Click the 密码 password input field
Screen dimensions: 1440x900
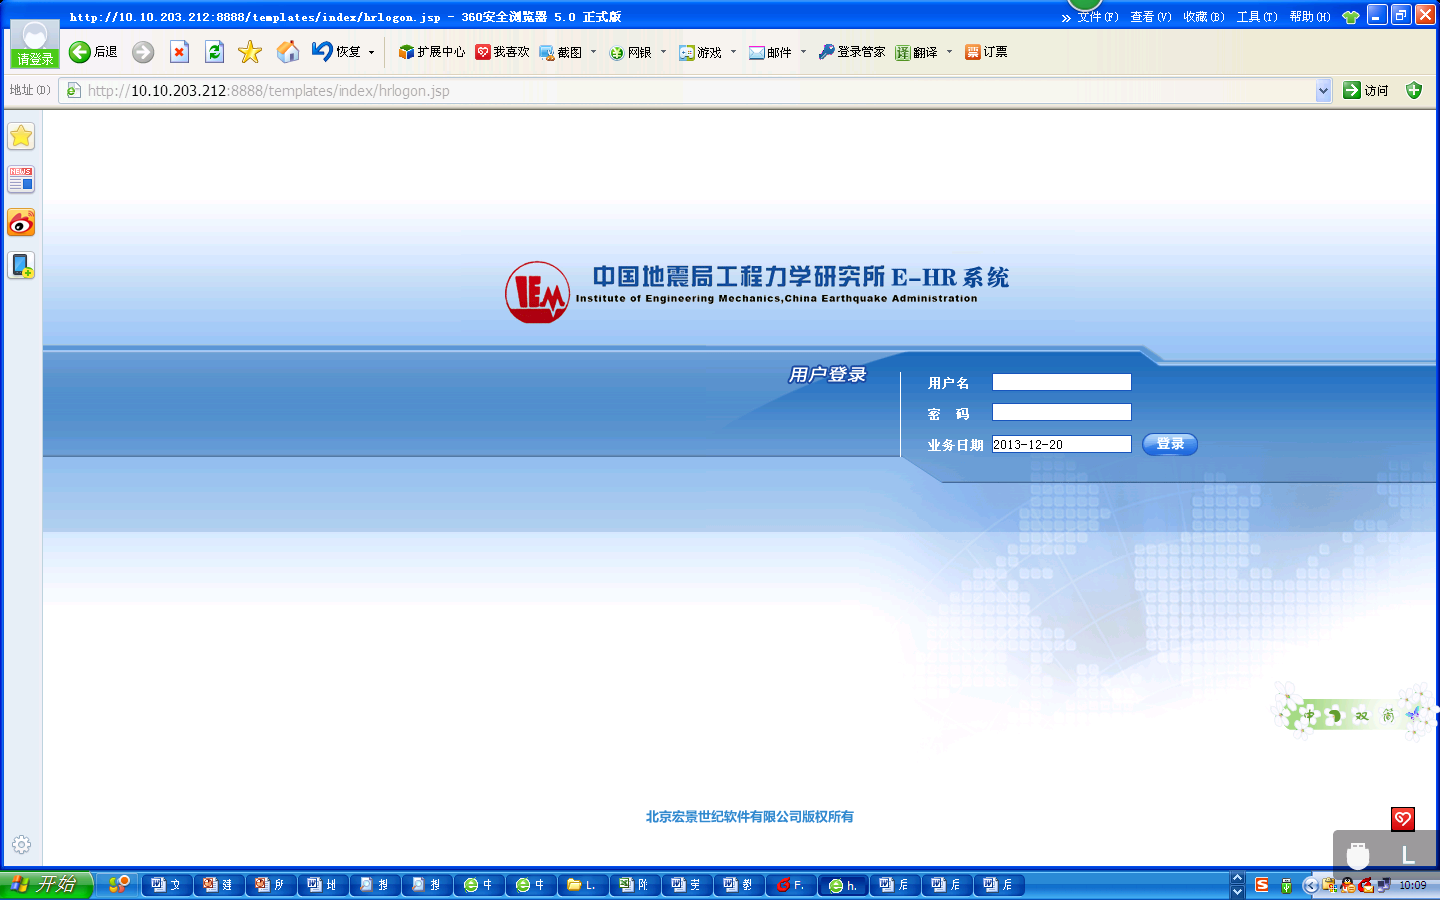pos(1062,412)
